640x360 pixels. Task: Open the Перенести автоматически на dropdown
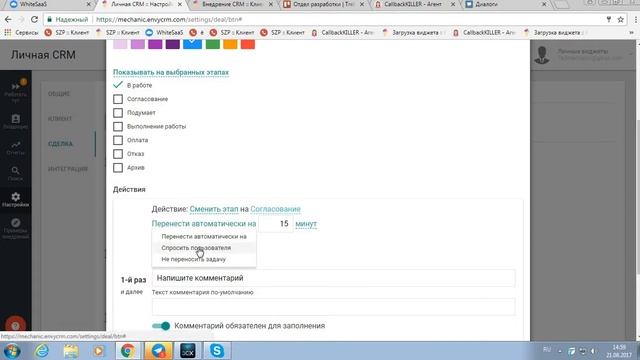point(204,224)
